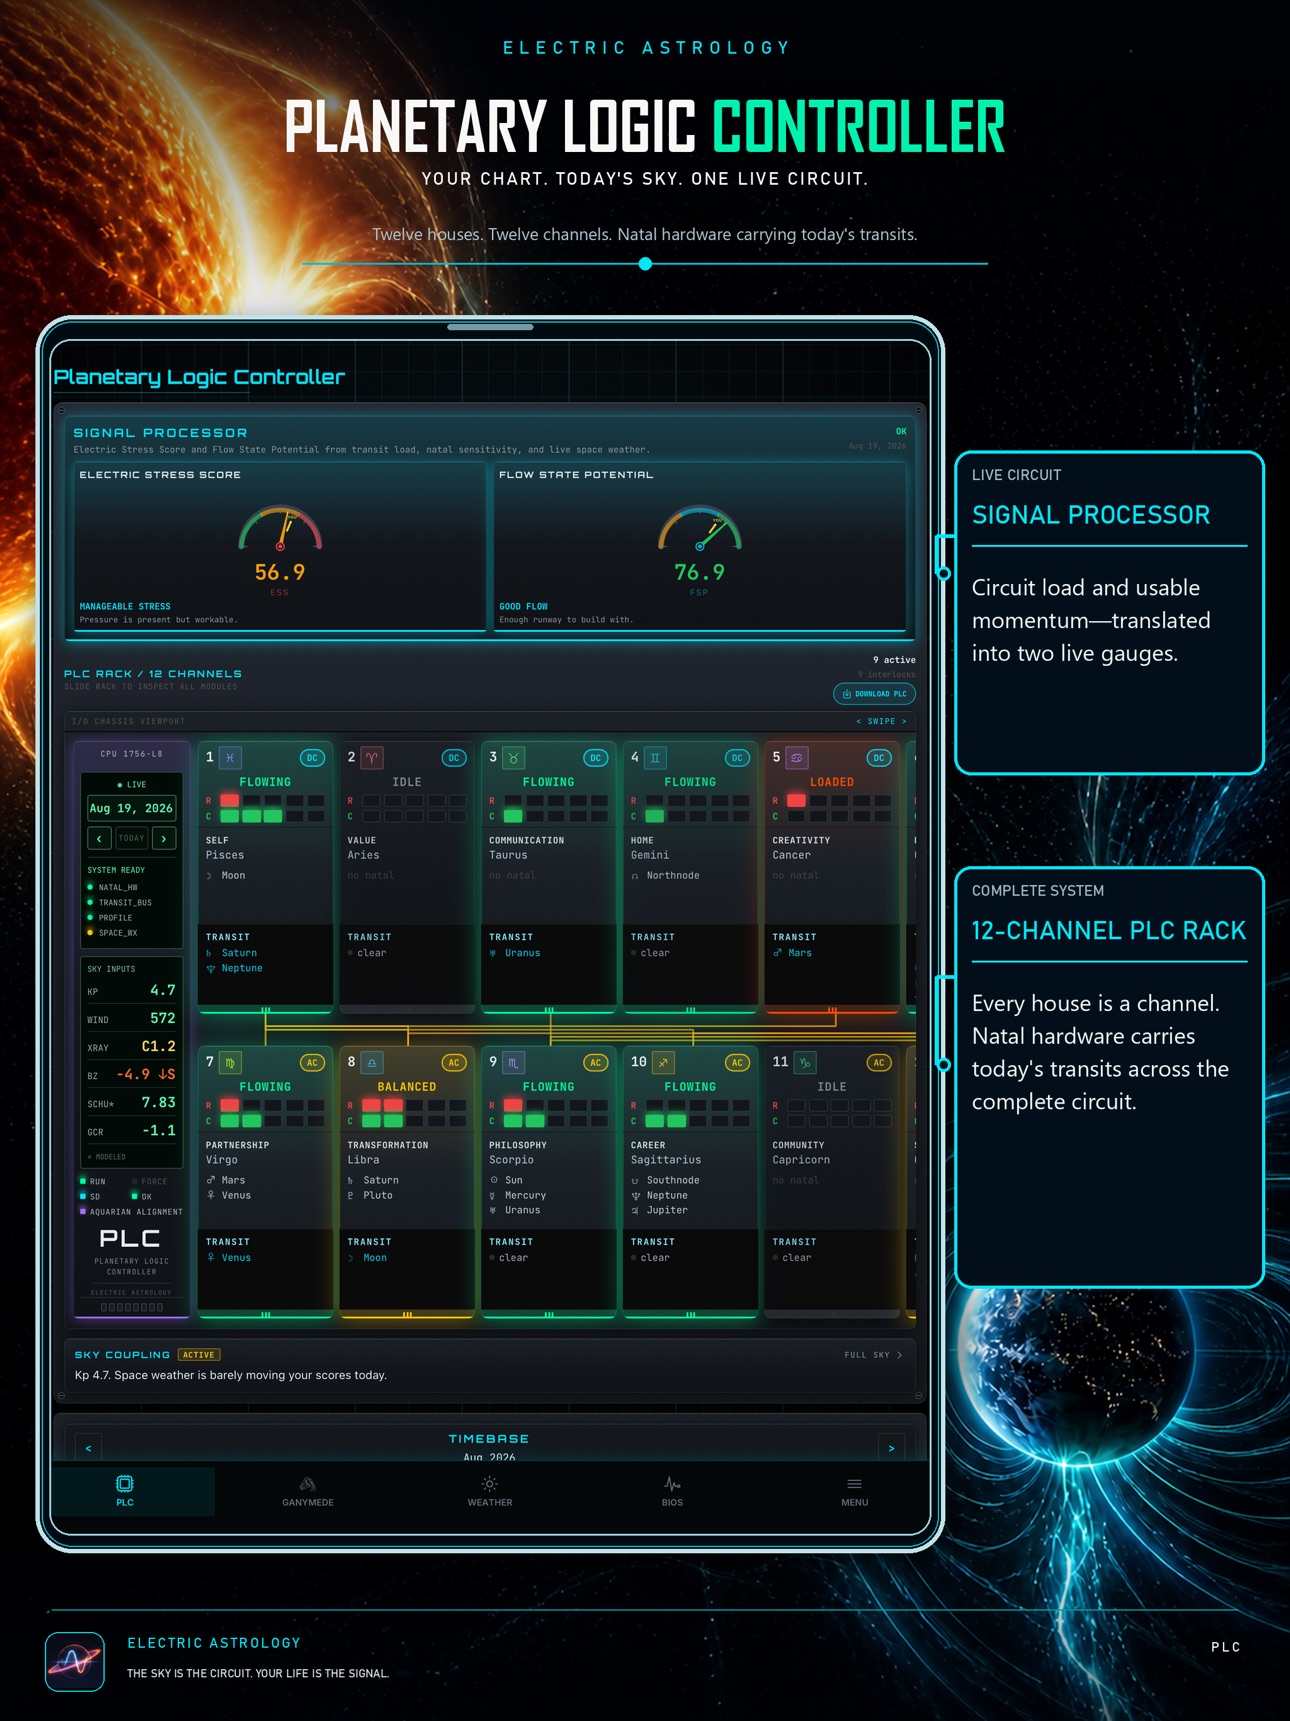Select the Capricorn icon on channel 11
Screen dimensions: 1290x1721
coord(804,1062)
